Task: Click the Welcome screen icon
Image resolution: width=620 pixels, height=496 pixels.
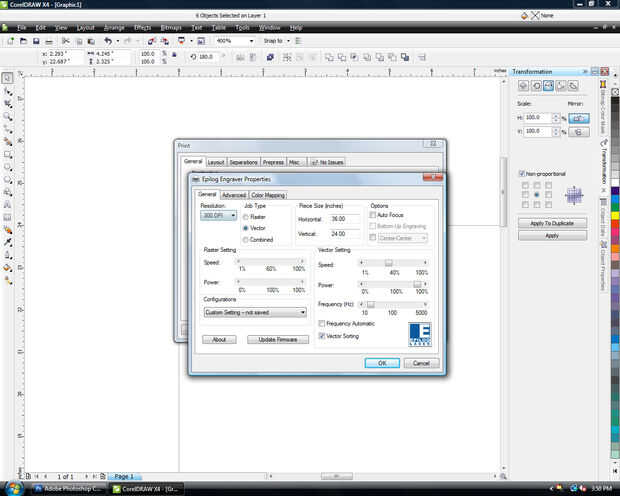Action: [201, 41]
